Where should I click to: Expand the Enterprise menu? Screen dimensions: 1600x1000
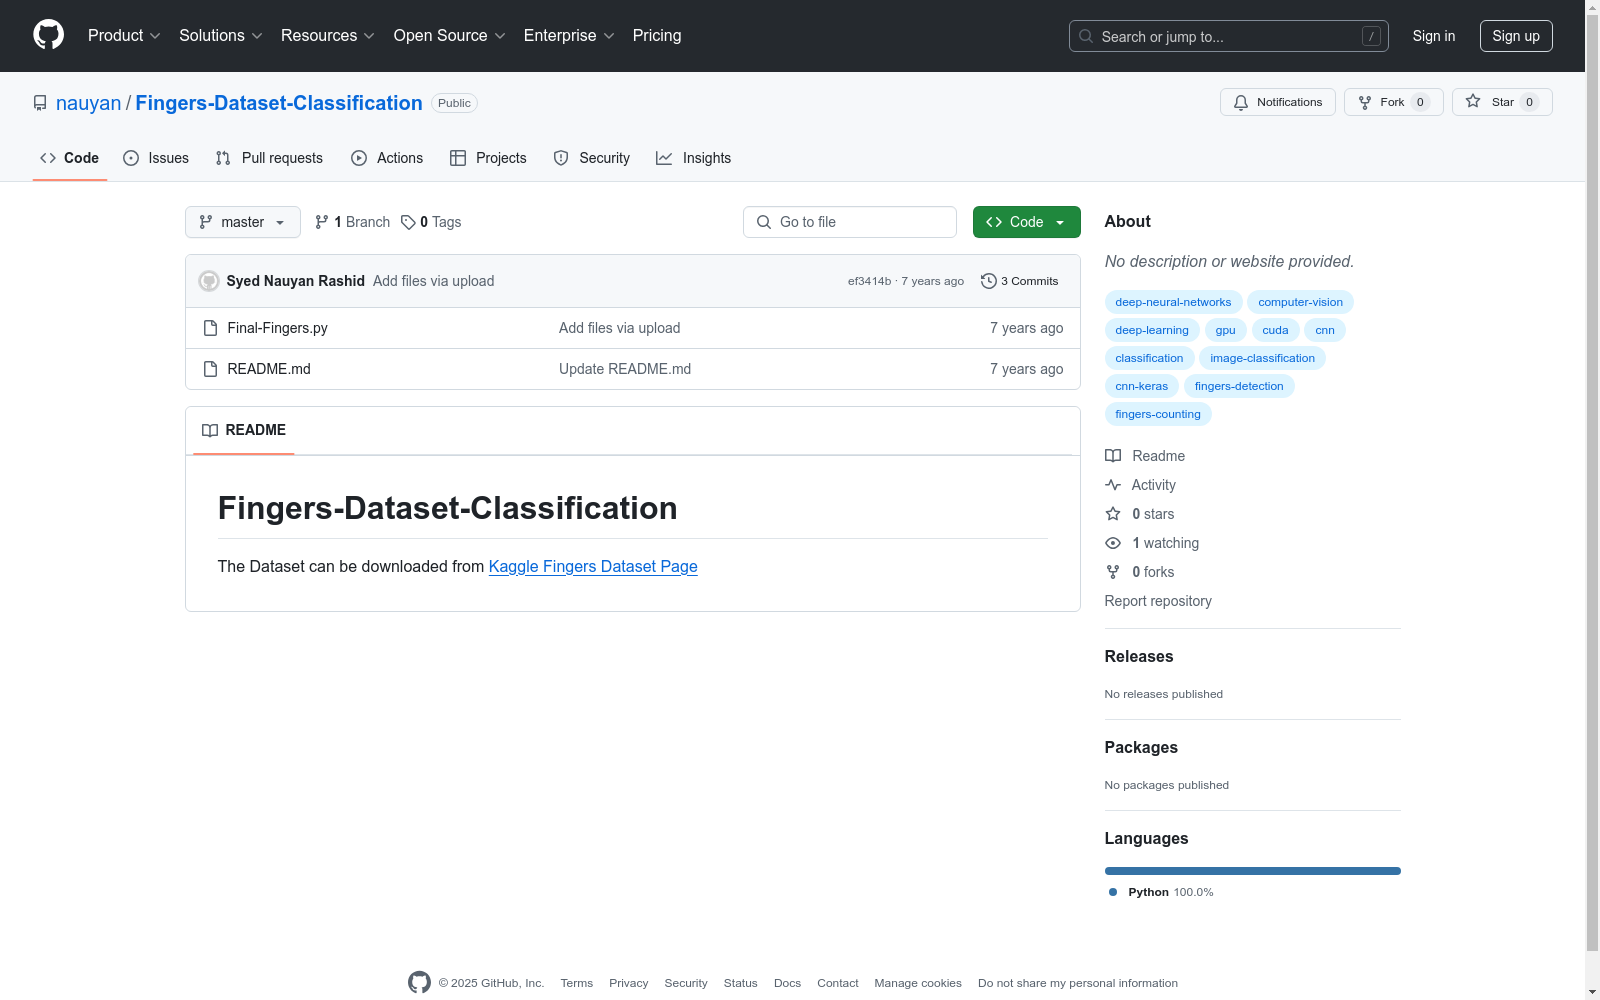(569, 36)
